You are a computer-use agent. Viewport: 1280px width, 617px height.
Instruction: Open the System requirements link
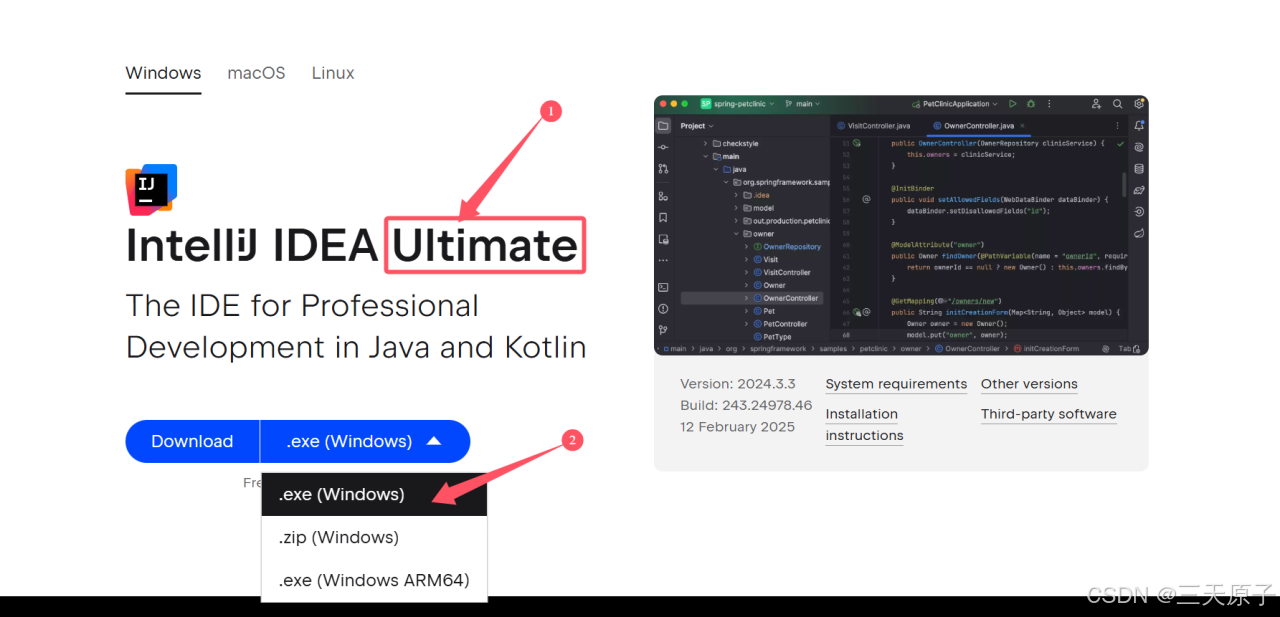[896, 384]
